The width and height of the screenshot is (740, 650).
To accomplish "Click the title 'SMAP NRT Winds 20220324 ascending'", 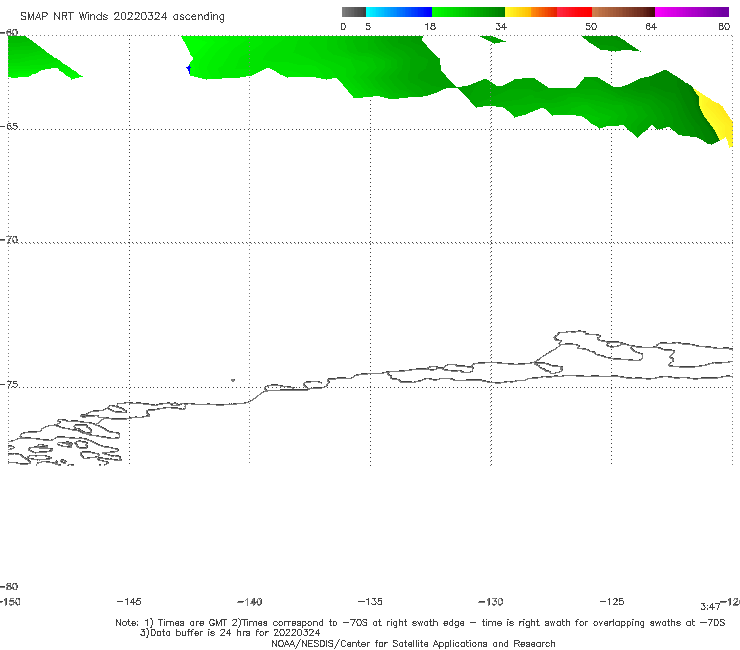I will tap(122, 16).
